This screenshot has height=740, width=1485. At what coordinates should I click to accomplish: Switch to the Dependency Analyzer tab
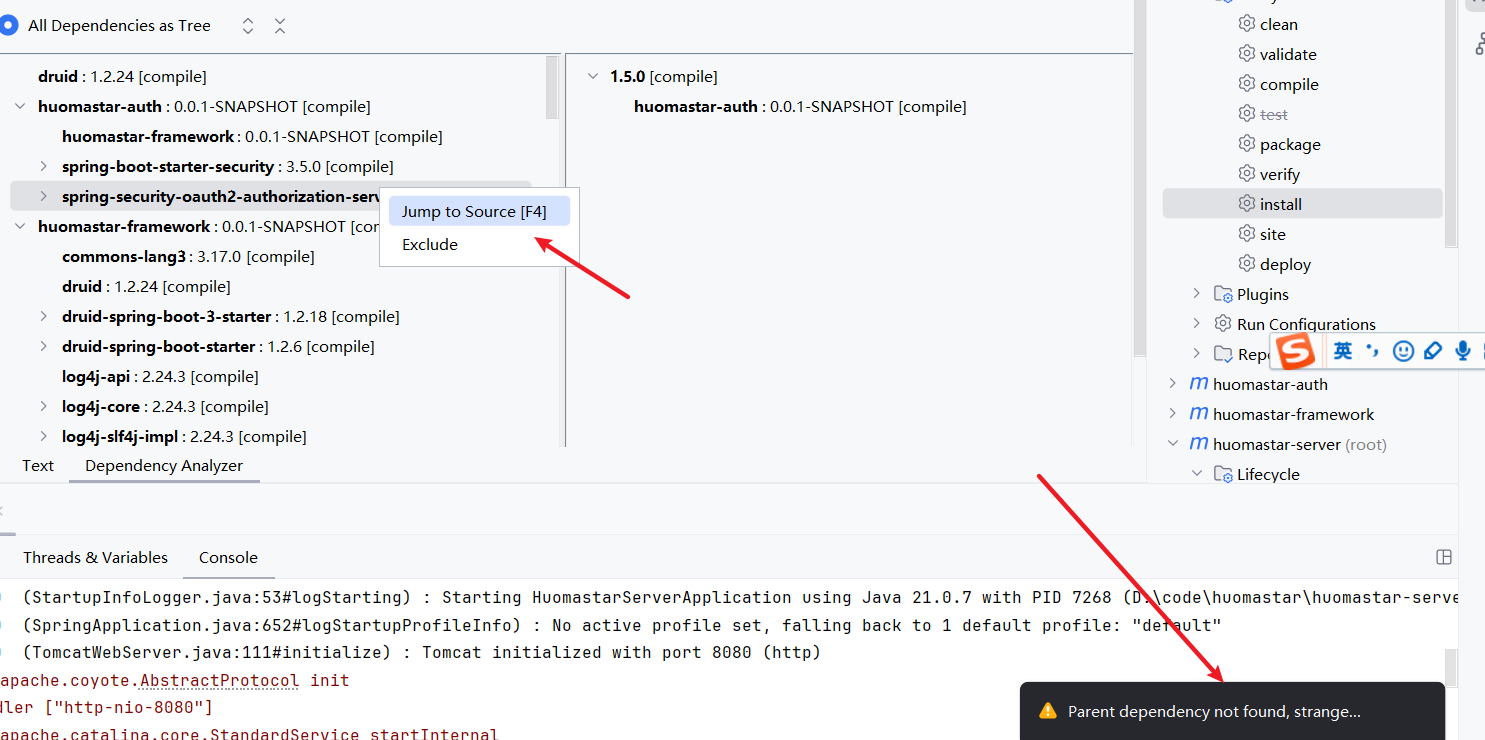click(x=164, y=465)
